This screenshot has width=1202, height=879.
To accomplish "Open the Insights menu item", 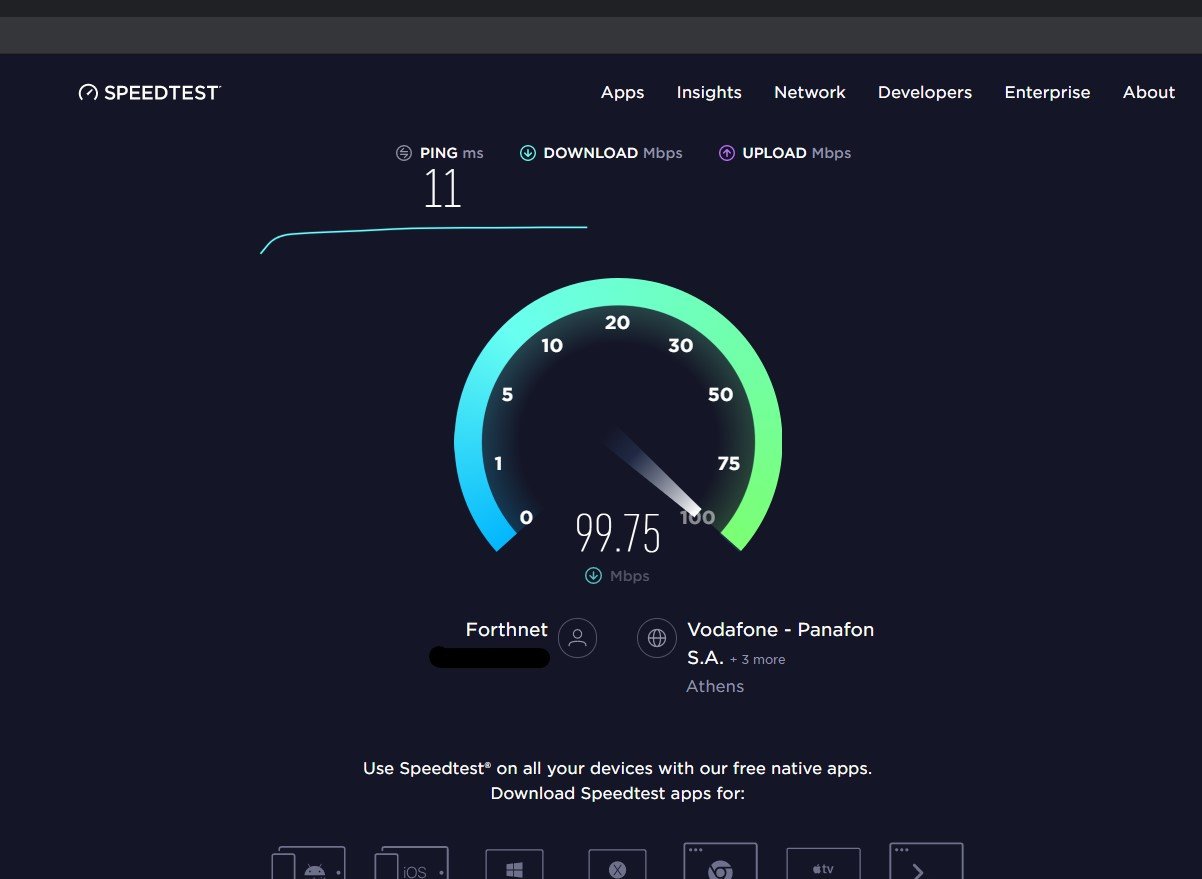I will pyautogui.click(x=709, y=92).
